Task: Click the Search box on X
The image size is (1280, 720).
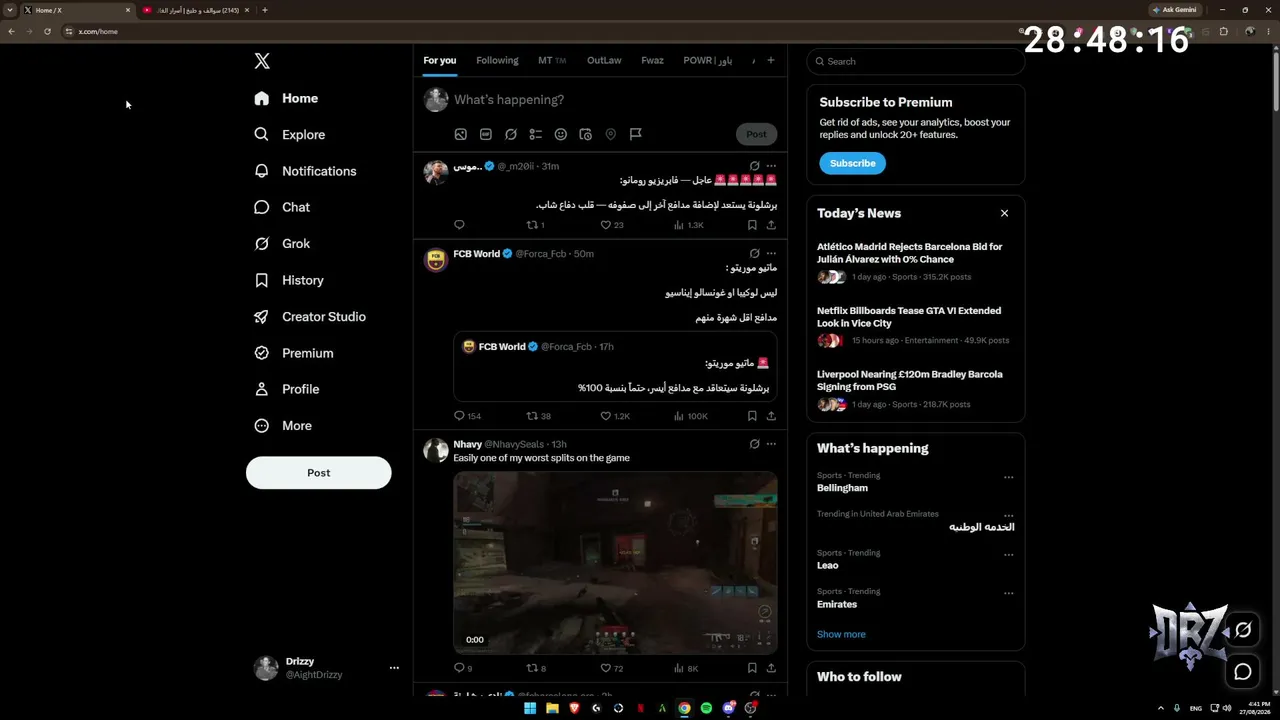Action: coord(916,61)
